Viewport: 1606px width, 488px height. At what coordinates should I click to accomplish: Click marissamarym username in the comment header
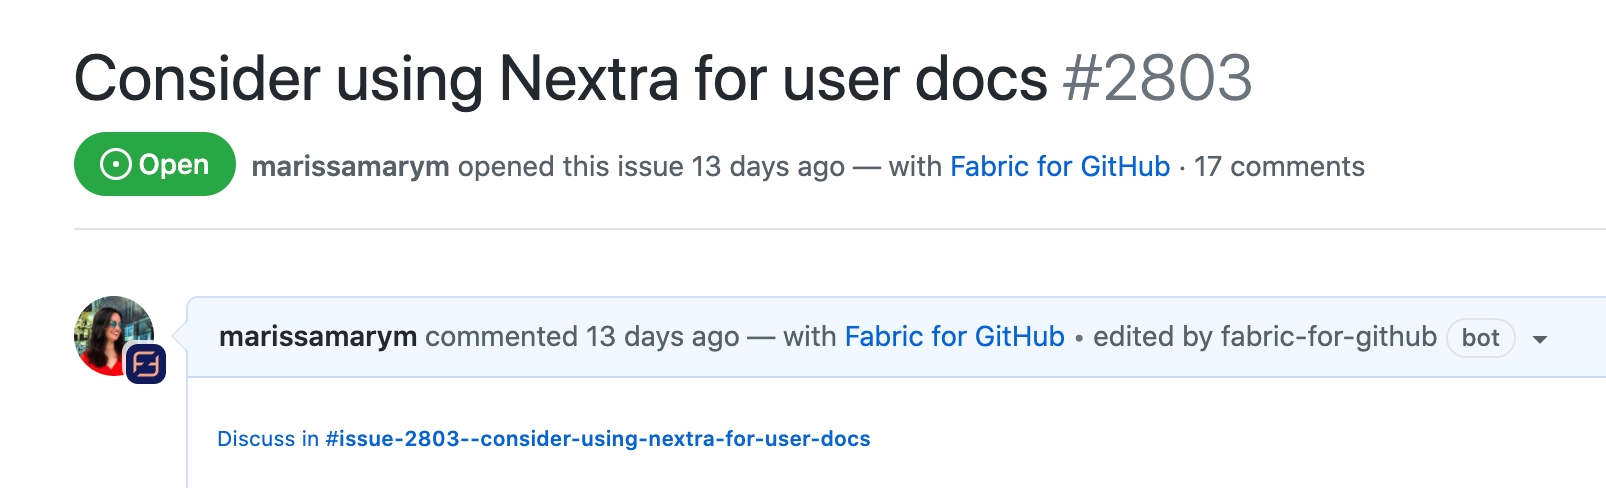coord(318,336)
